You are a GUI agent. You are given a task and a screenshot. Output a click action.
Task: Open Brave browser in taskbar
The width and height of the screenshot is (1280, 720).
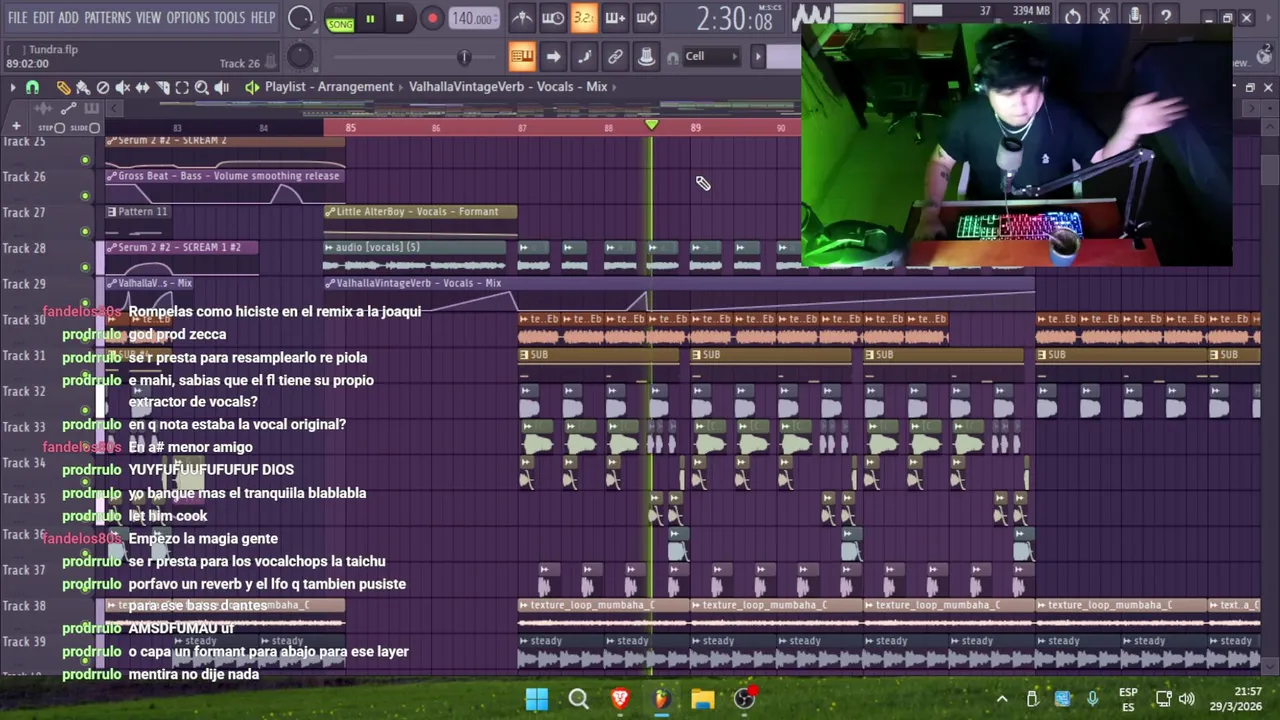(619, 699)
